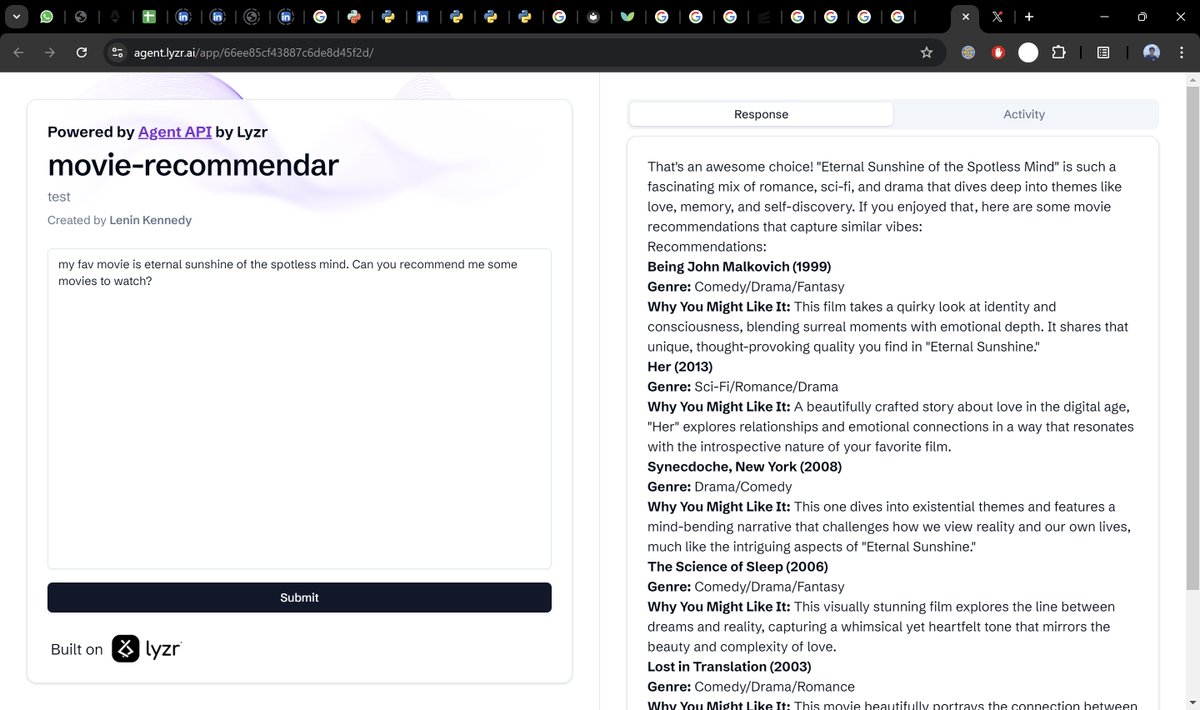
Task: Open the red hand ad blocker extension
Action: click(998, 52)
